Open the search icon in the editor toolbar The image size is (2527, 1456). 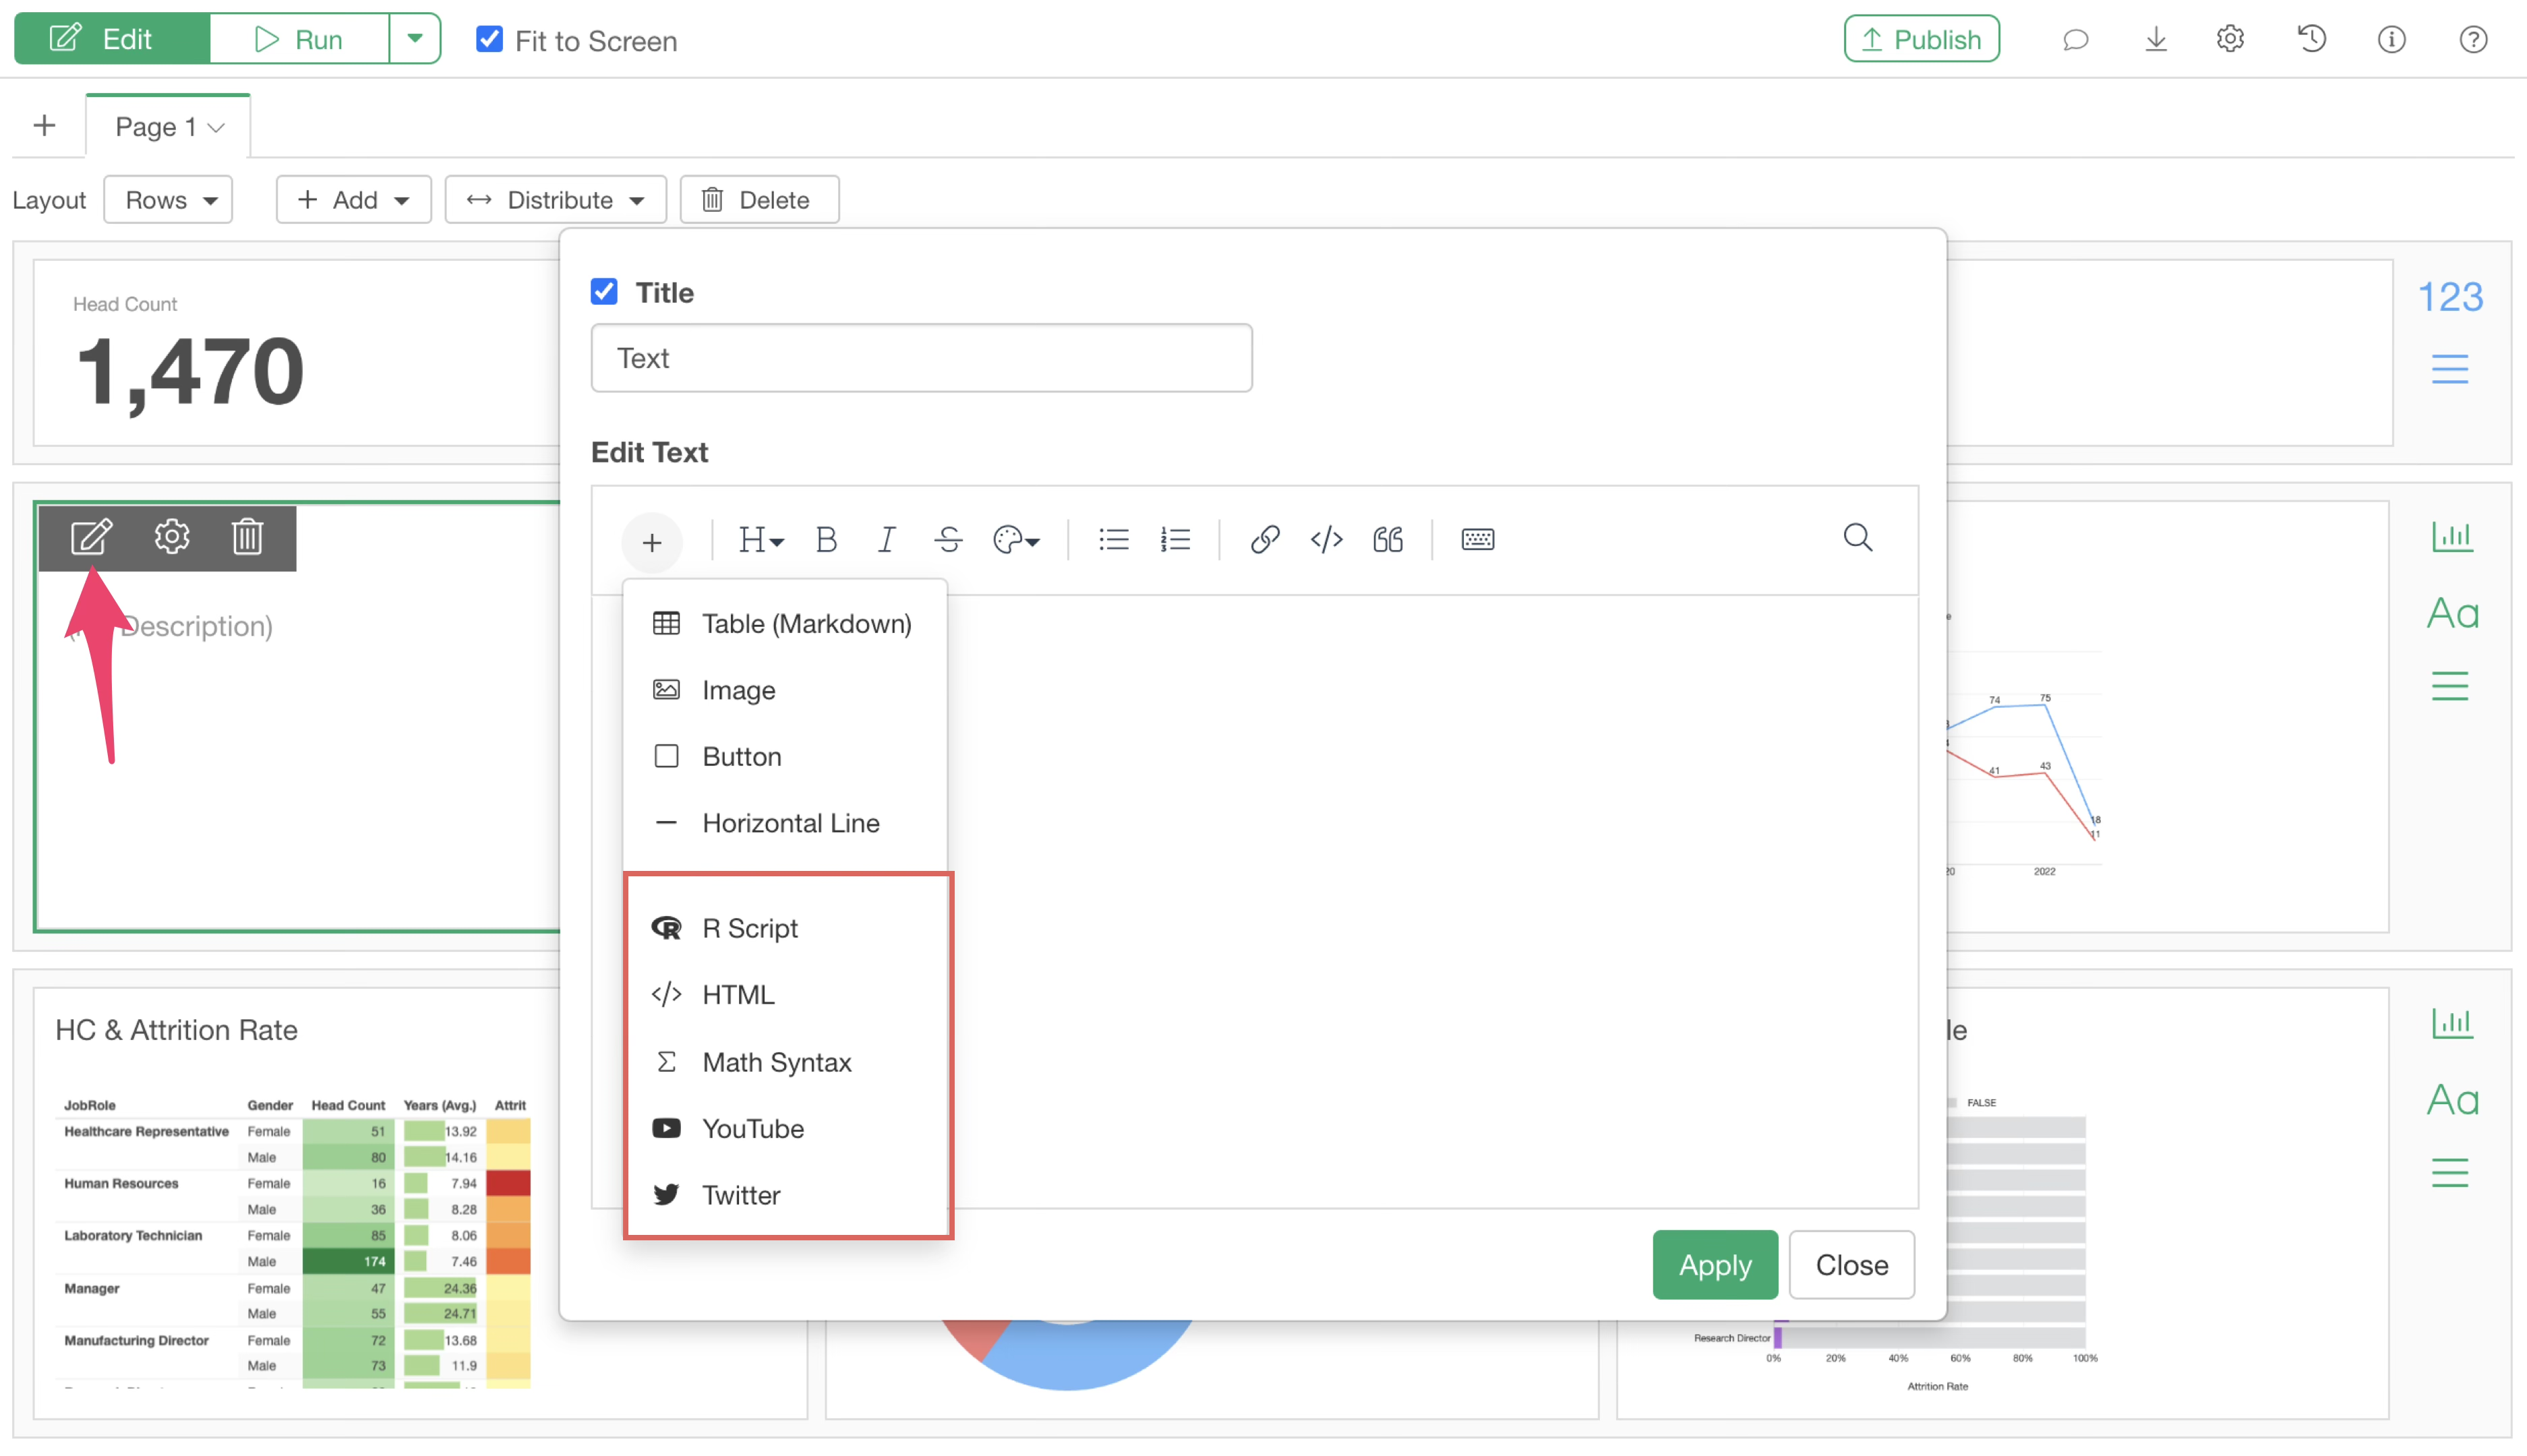pyautogui.click(x=1857, y=538)
